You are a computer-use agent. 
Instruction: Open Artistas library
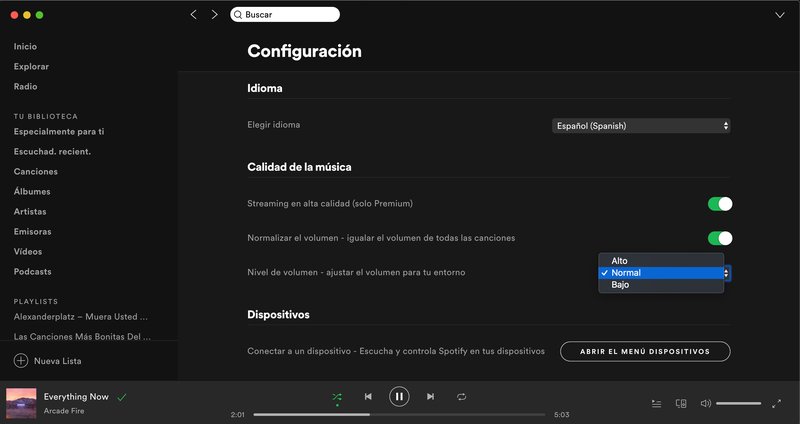coord(30,211)
